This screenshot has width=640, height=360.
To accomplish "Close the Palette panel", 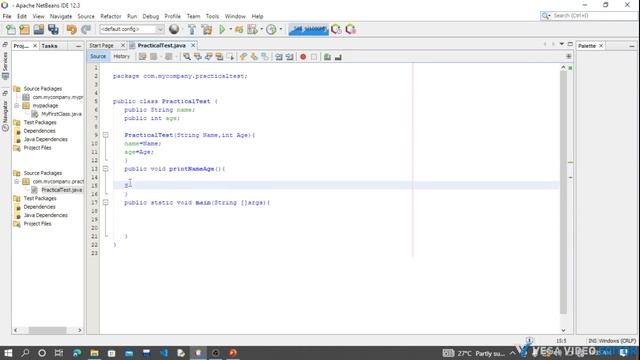I will click(601, 46).
